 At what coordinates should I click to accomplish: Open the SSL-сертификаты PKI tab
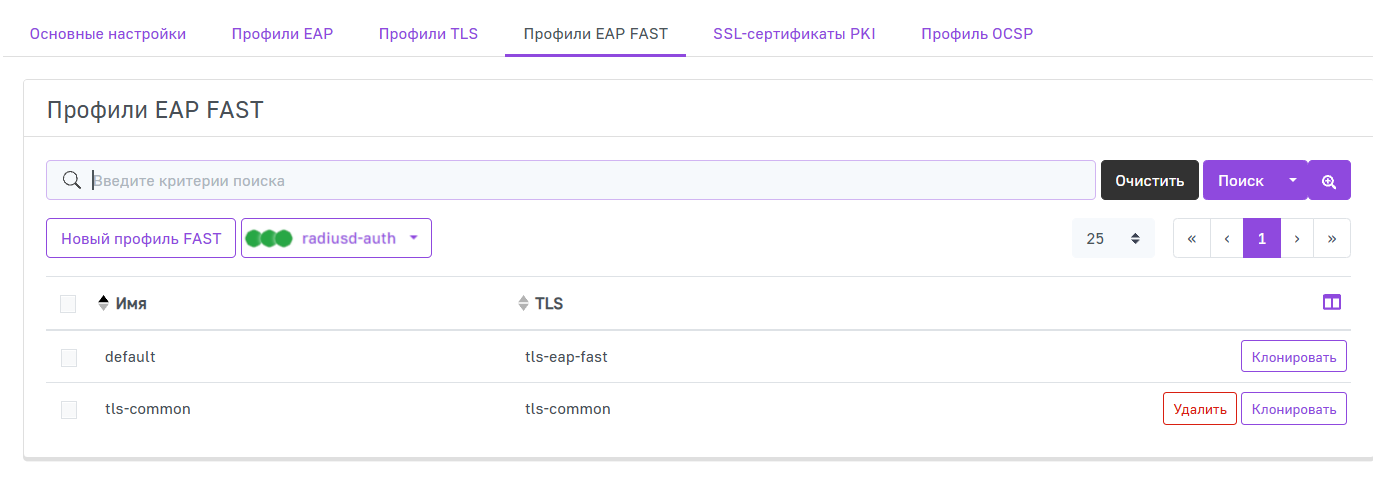click(x=794, y=34)
